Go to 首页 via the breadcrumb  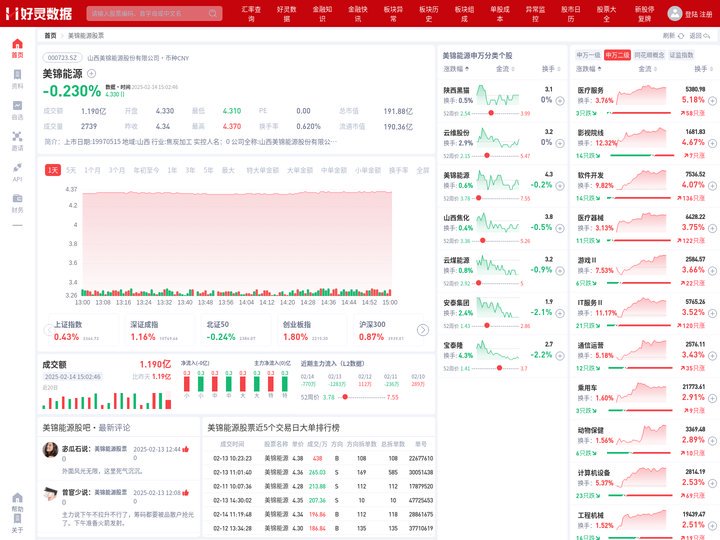click(x=50, y=35)
